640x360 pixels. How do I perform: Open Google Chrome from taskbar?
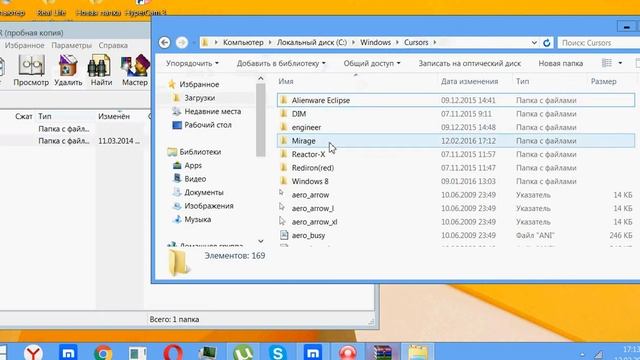pyautogui.click(x=103, y=352)
